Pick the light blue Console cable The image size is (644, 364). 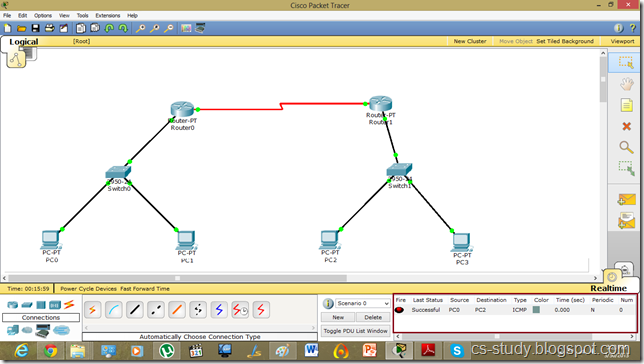114,310
